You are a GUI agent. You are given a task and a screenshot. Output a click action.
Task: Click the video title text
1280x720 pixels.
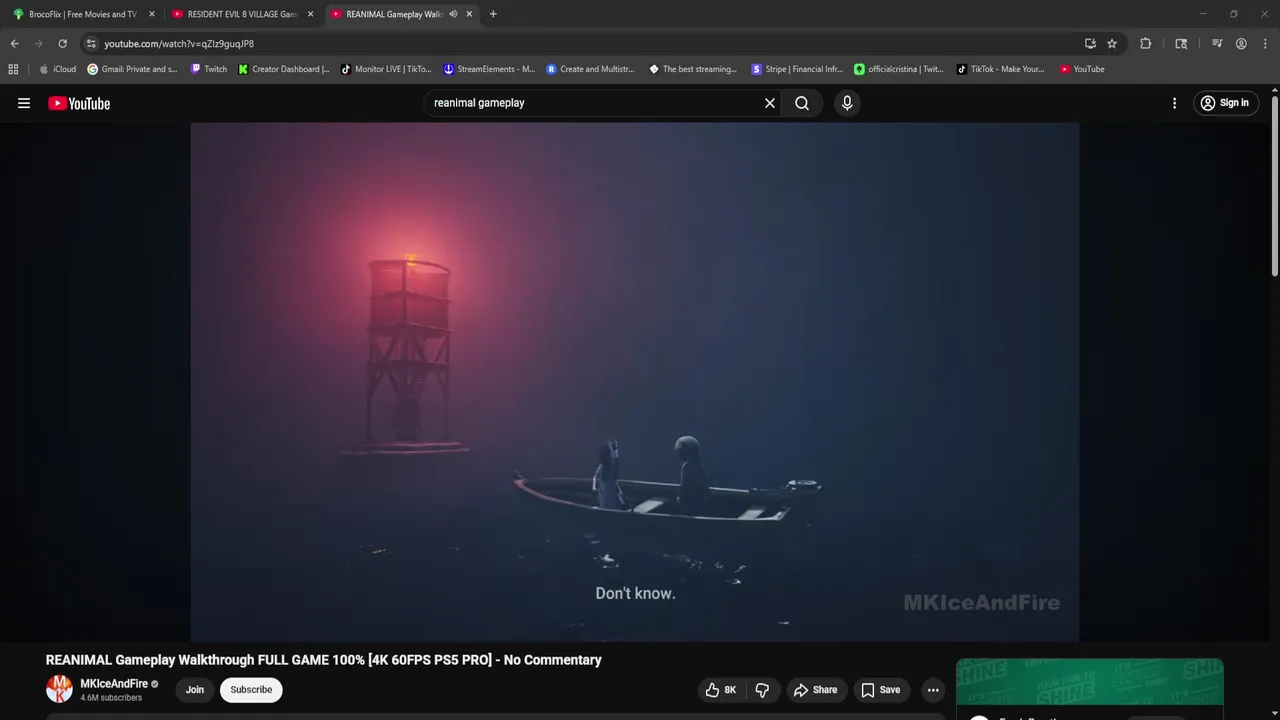[324, 660]
